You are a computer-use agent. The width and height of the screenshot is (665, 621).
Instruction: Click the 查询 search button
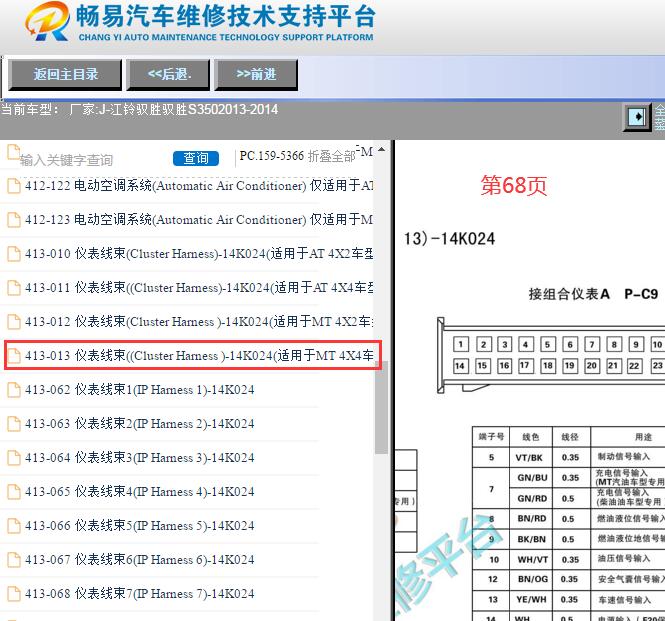[196, 158]
